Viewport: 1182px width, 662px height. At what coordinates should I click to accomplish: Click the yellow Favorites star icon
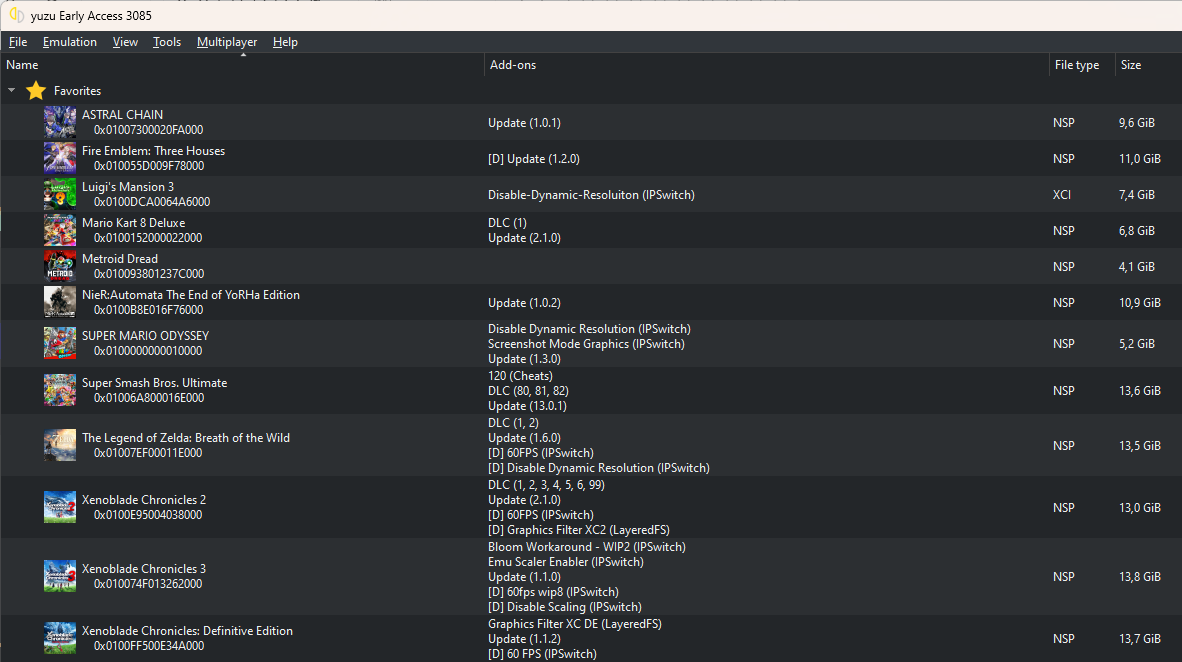coord(36,91)
